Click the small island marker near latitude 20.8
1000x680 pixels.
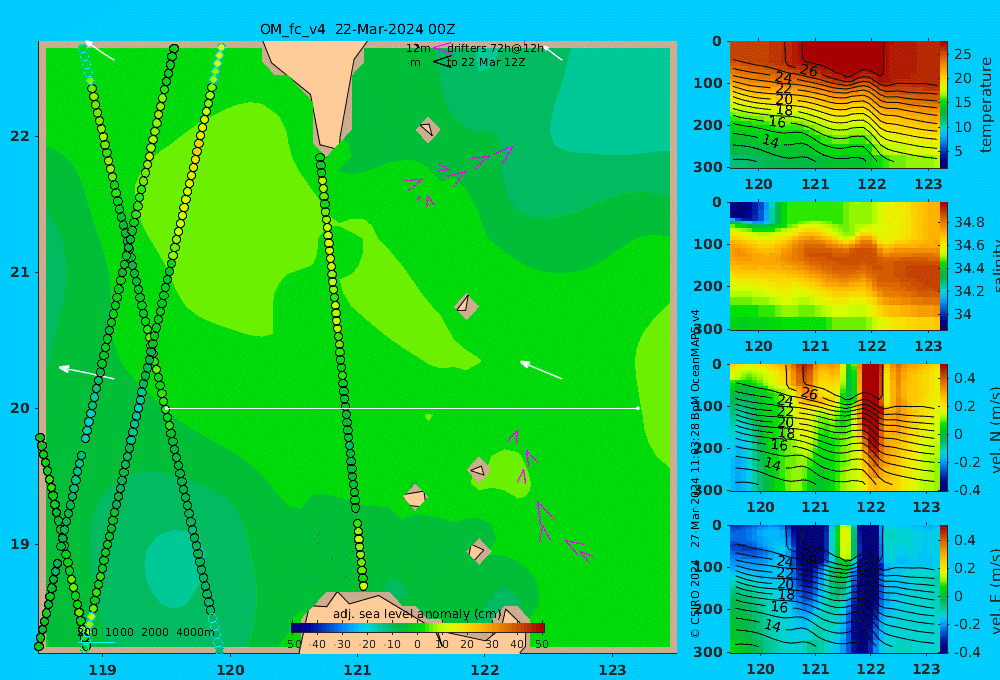coord(466,306)
